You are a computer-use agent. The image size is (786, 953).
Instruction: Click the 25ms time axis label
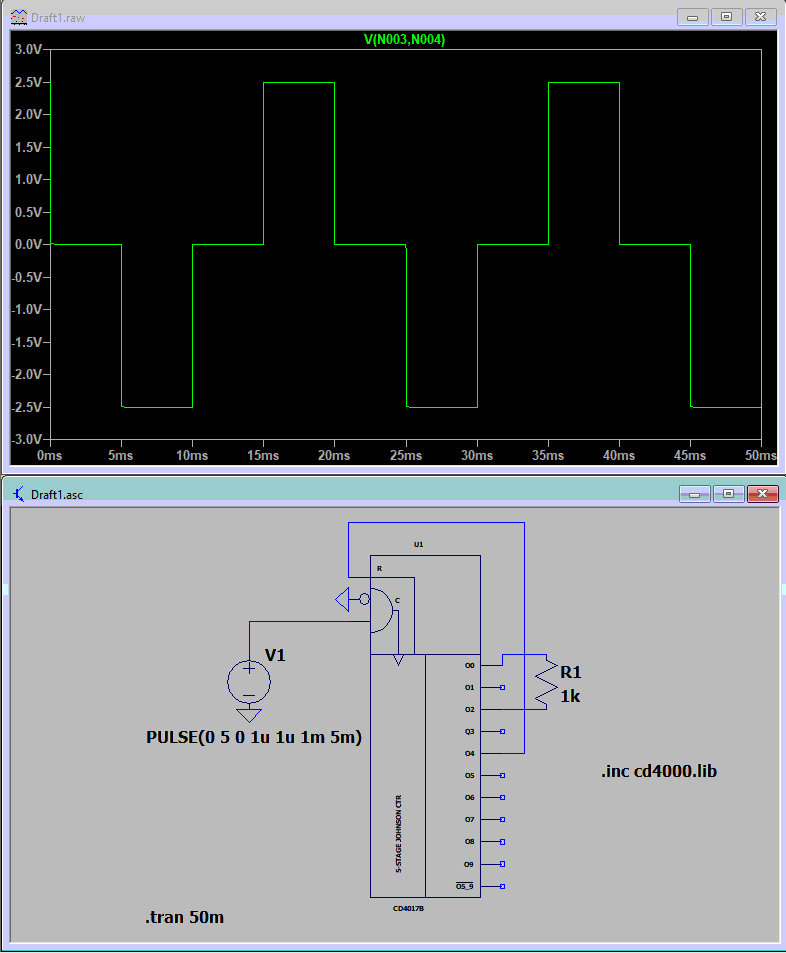(405, 455)
